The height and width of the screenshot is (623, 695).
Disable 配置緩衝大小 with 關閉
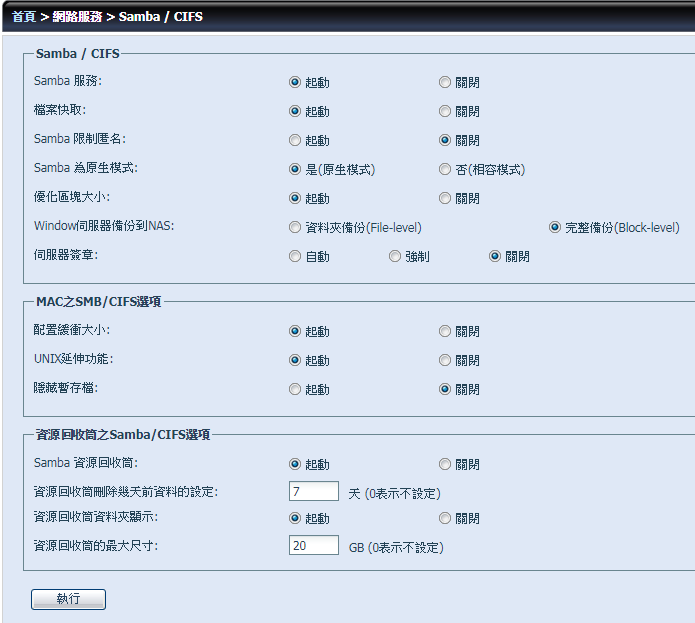tap(445, 331)
